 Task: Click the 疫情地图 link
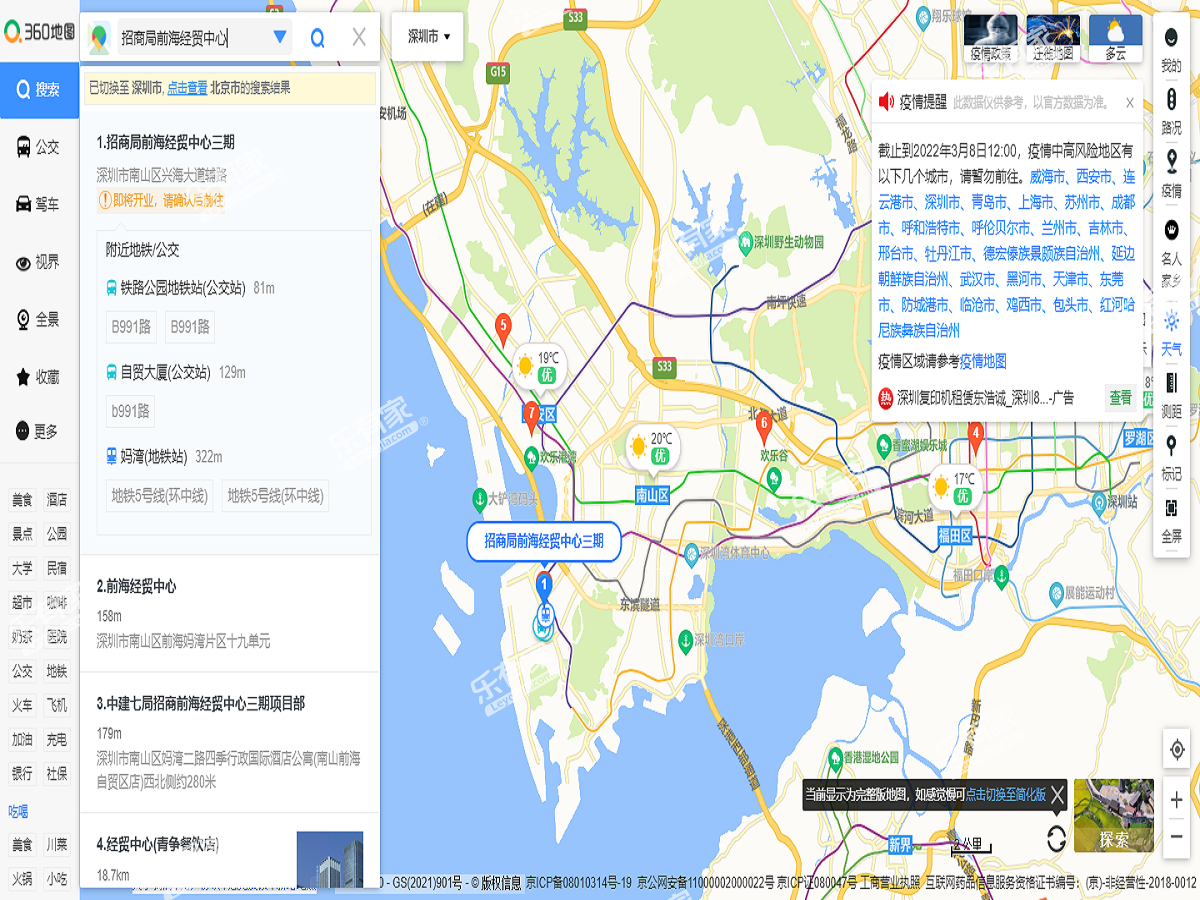(x=983, y=361)
